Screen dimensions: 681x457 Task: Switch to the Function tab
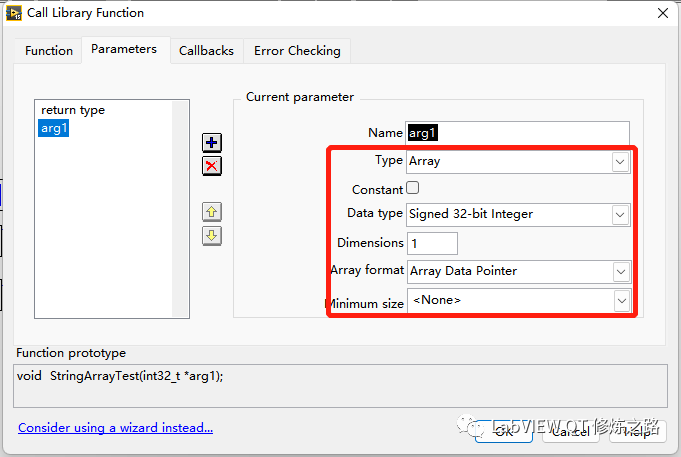(x=49, y=51)
